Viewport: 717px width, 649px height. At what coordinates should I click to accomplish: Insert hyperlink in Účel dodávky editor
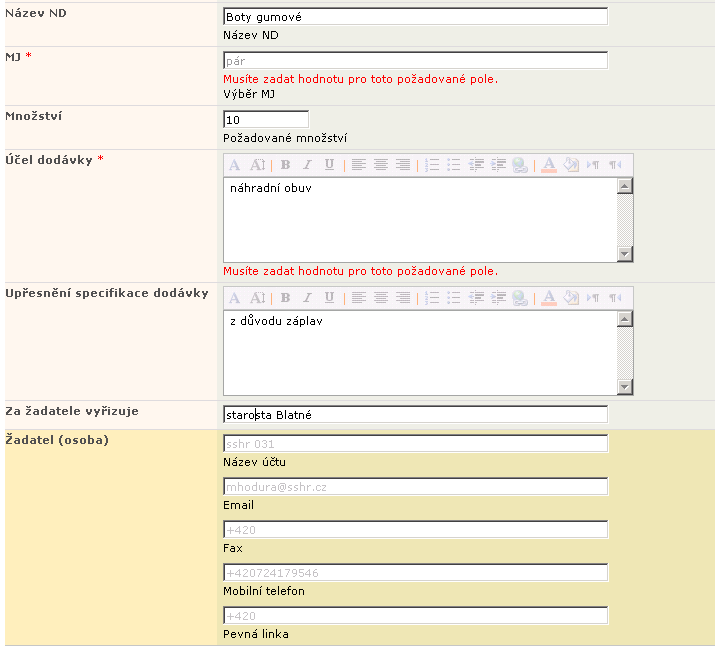click(x=520, y=165)
